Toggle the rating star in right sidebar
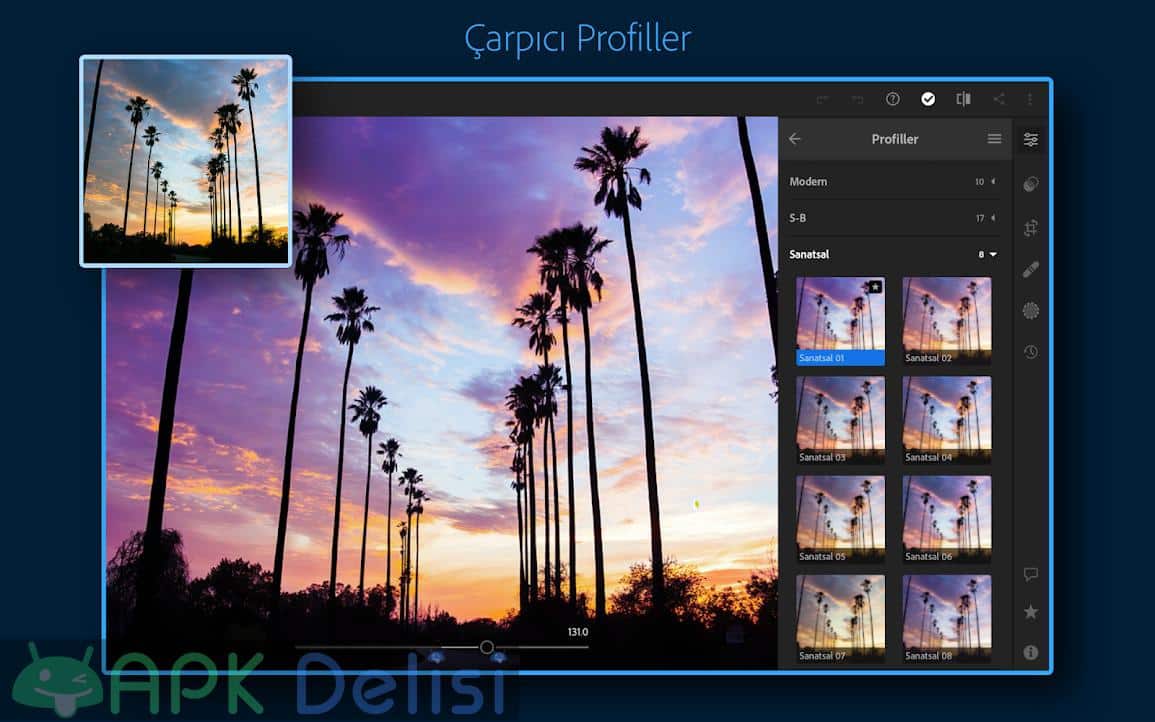 (1030, 612)
